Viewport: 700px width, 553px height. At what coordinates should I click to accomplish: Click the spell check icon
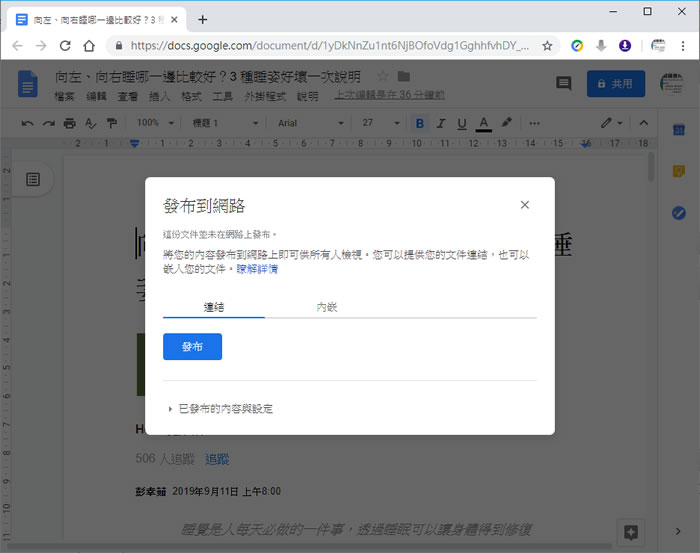pyautogui.click(x=91, y=123)
